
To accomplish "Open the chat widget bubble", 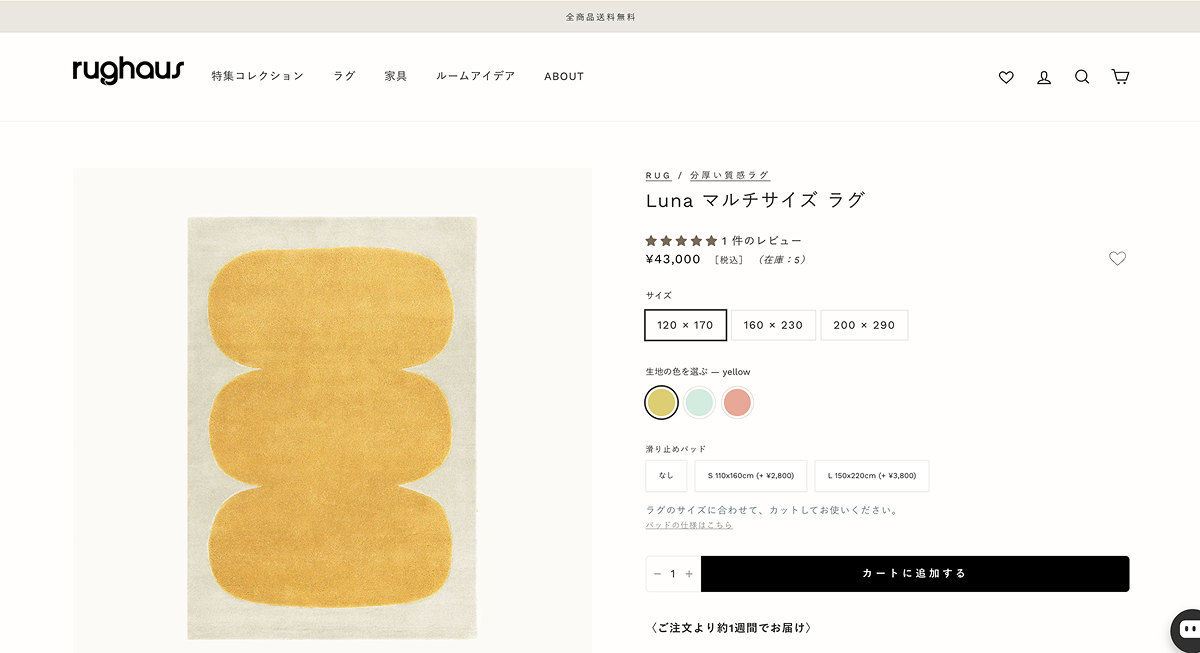I will coord(1188,630).
